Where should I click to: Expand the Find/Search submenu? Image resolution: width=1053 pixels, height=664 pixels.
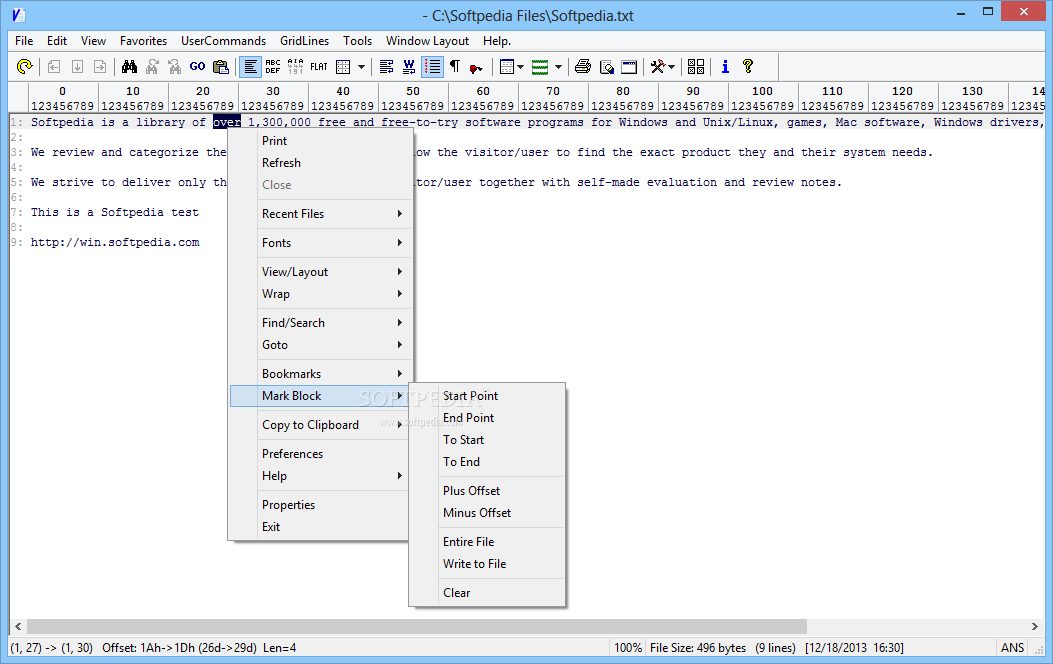(320, 323)
